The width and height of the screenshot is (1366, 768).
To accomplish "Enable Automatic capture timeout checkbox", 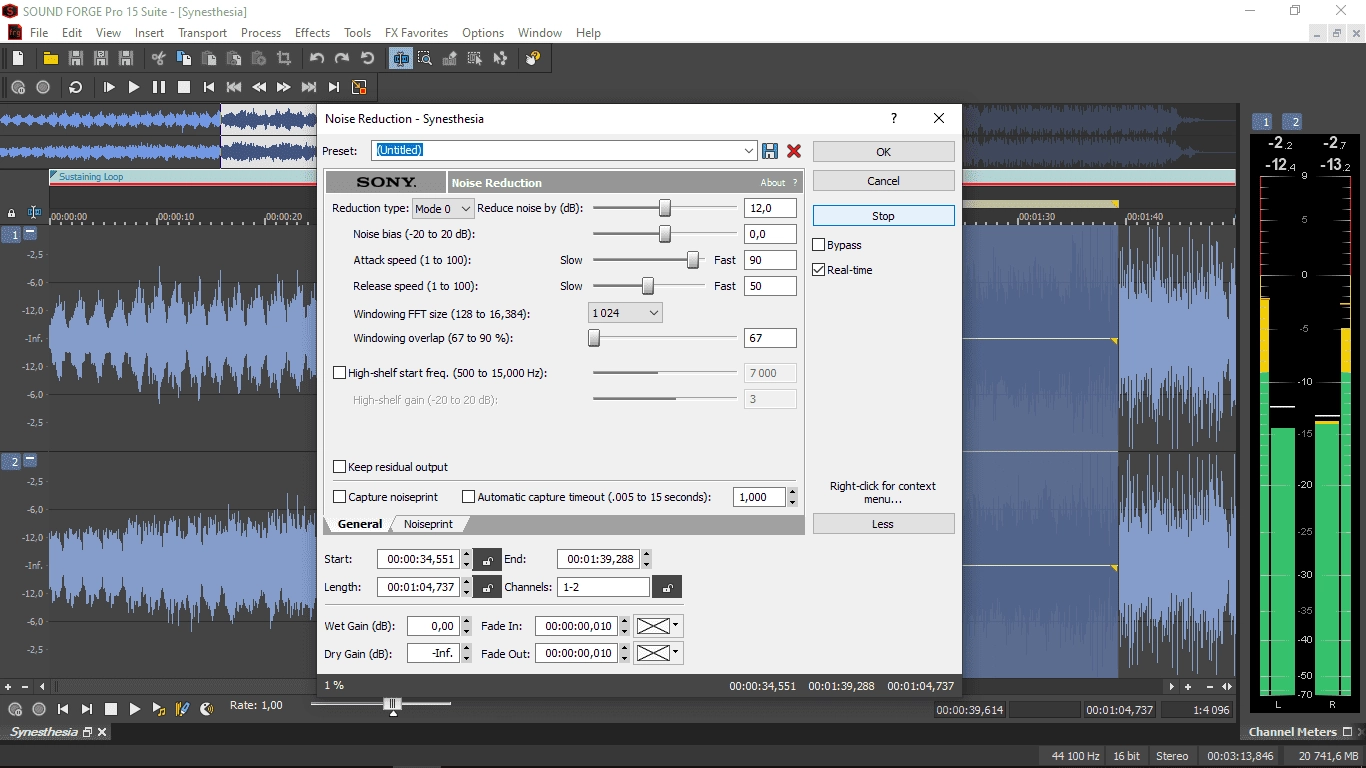I will pos(468,497).
